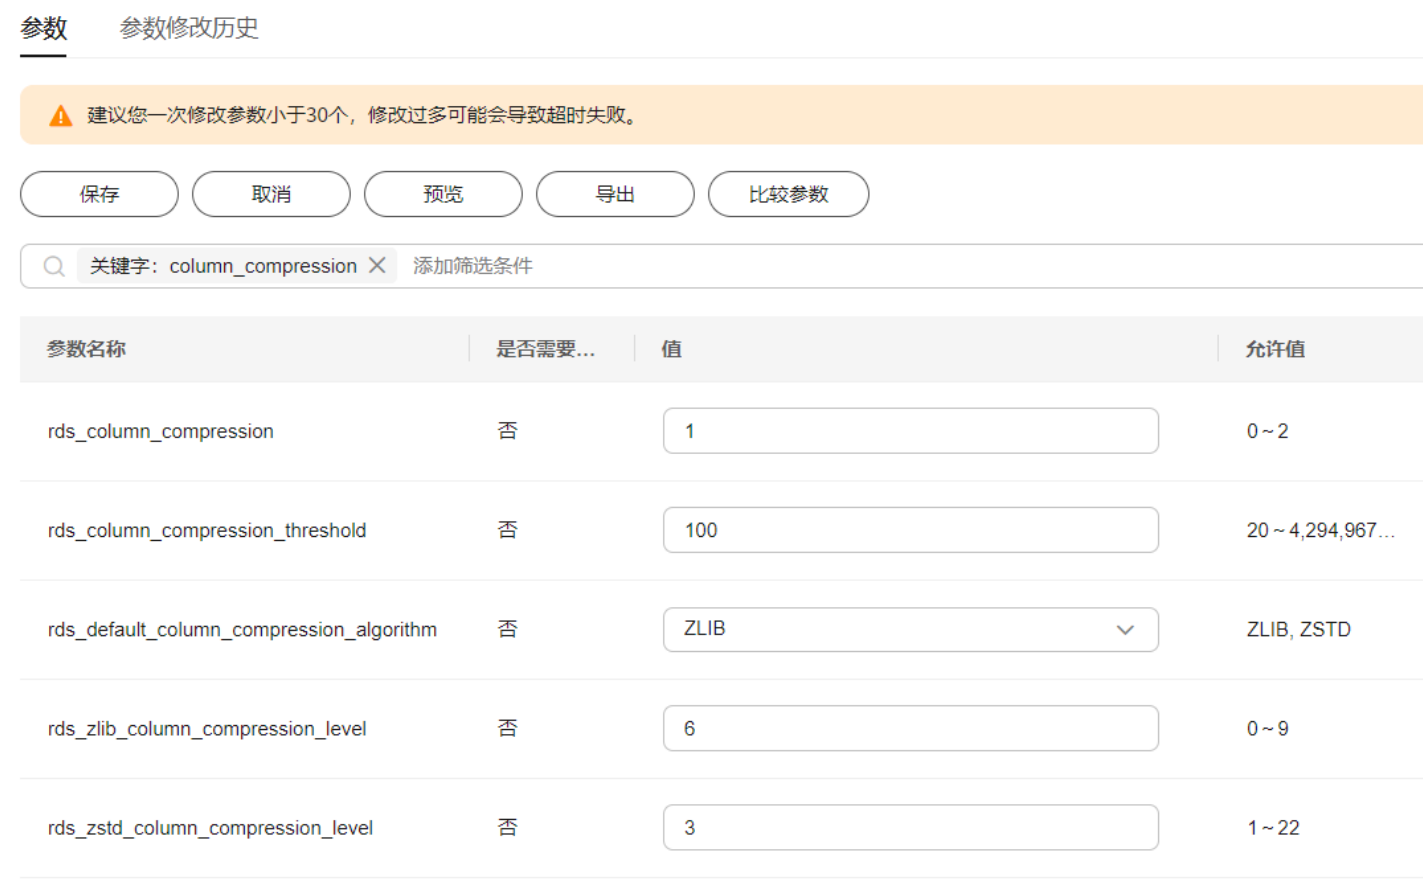
Task: Open 比较参数 comparison
Action: click(x=788, y=194)
